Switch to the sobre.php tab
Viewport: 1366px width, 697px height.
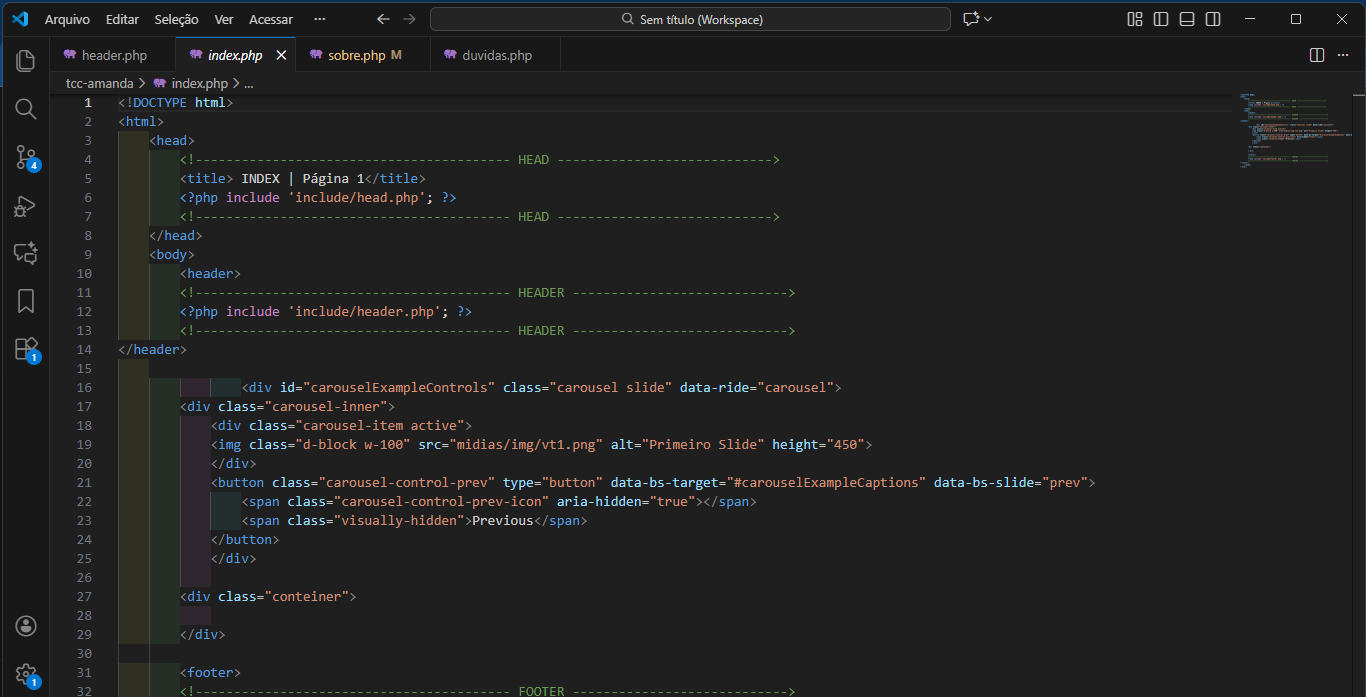[x=356, y=55]
